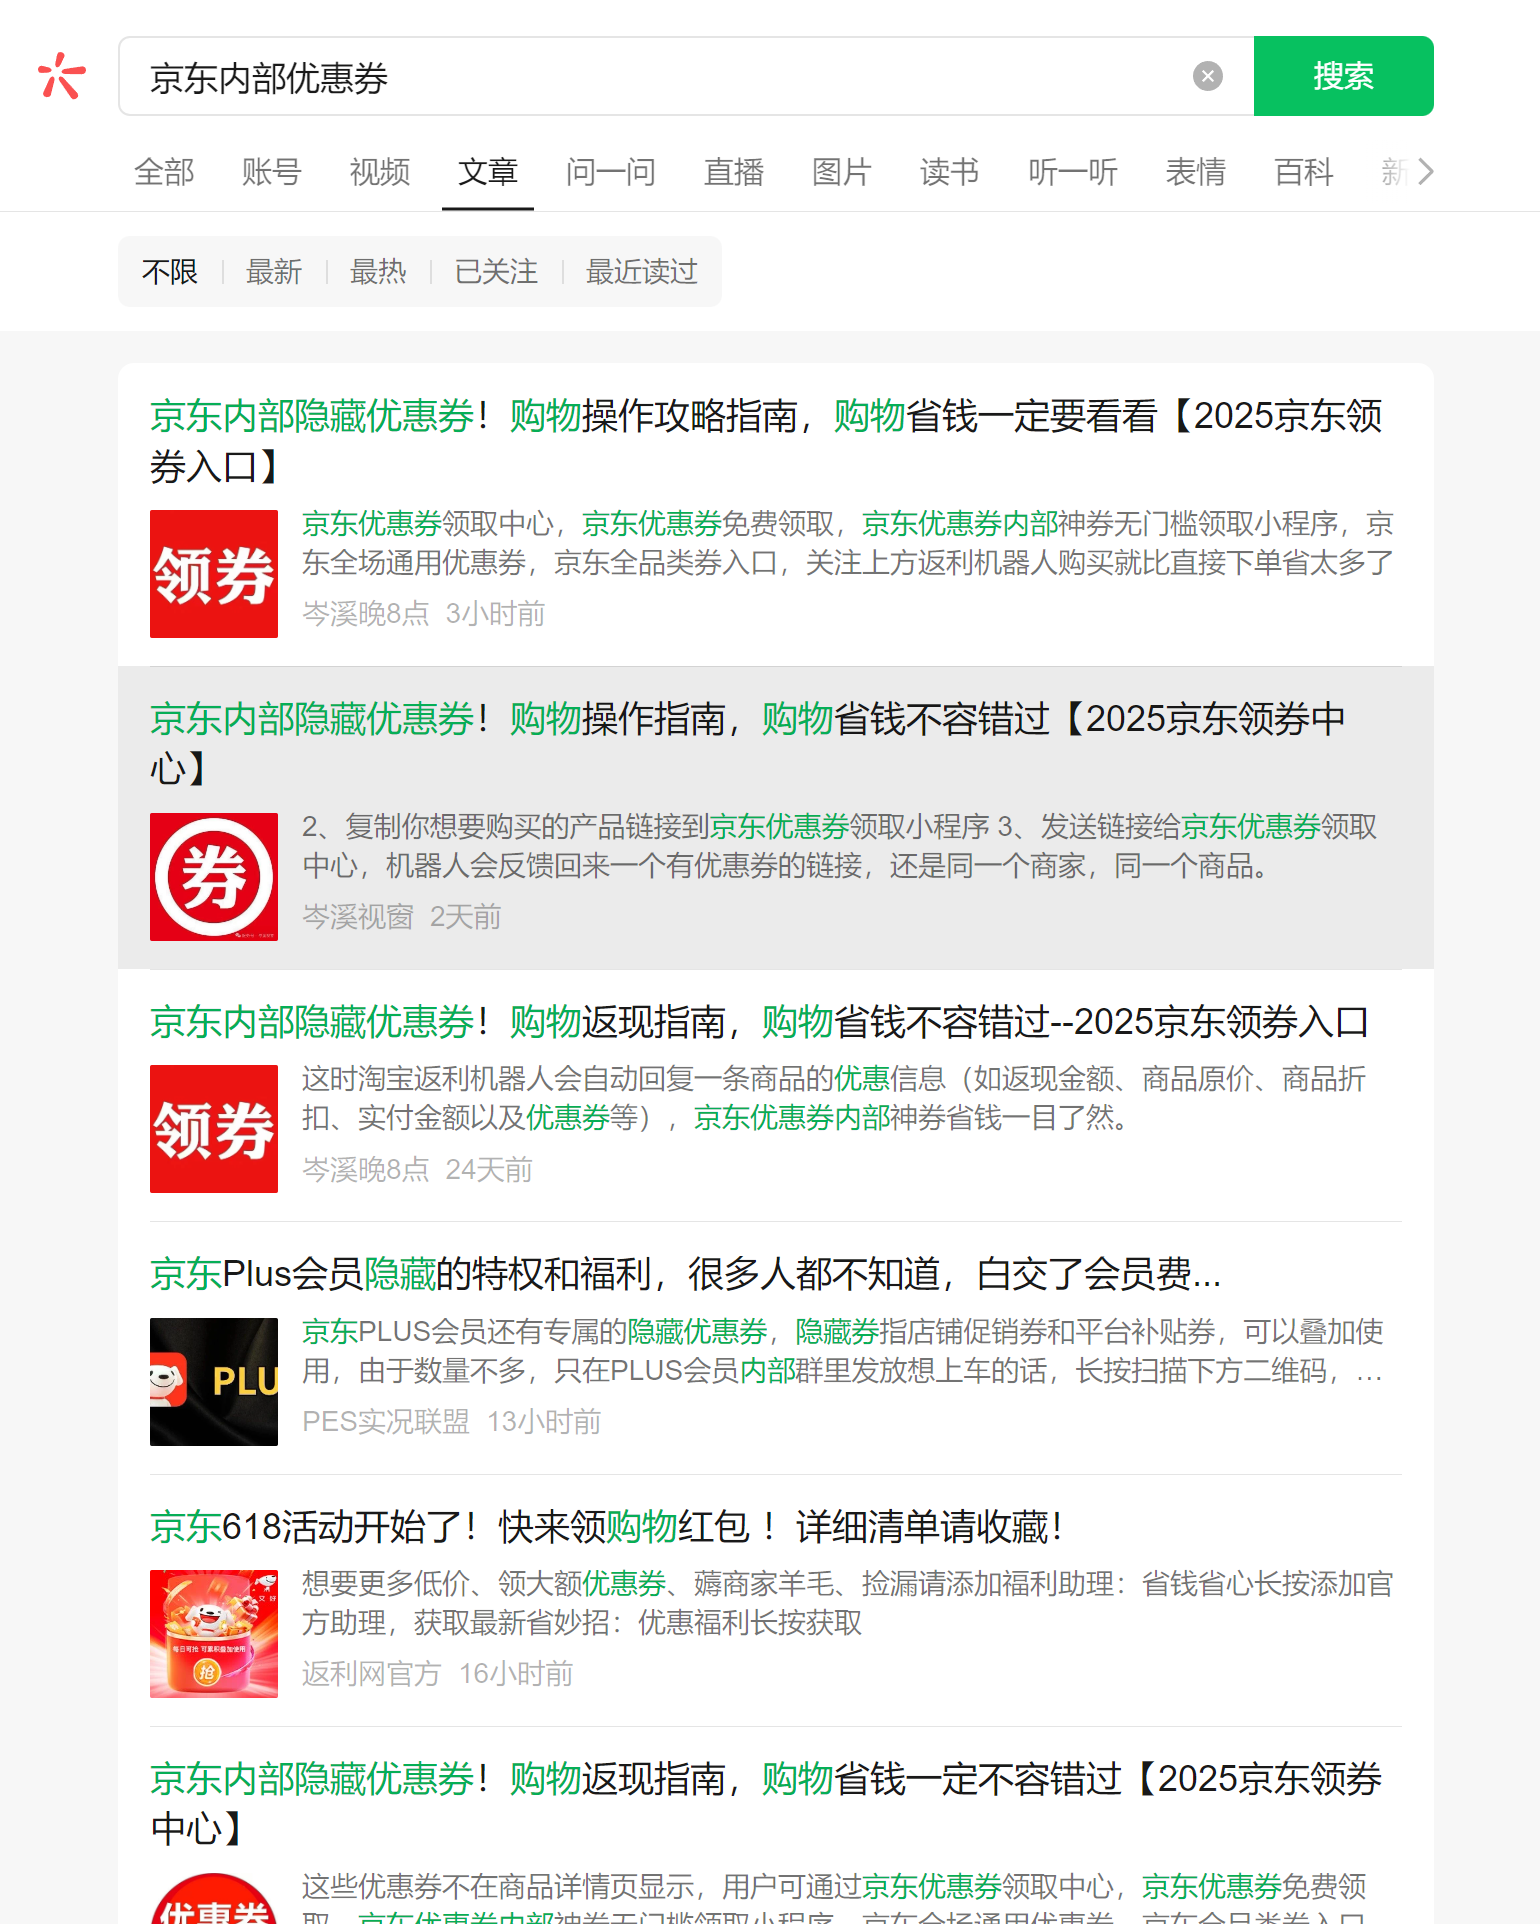This screenshot has height=1924, width=1540.
Task: Open the 问一问 tab
Action: pos(611,172)
